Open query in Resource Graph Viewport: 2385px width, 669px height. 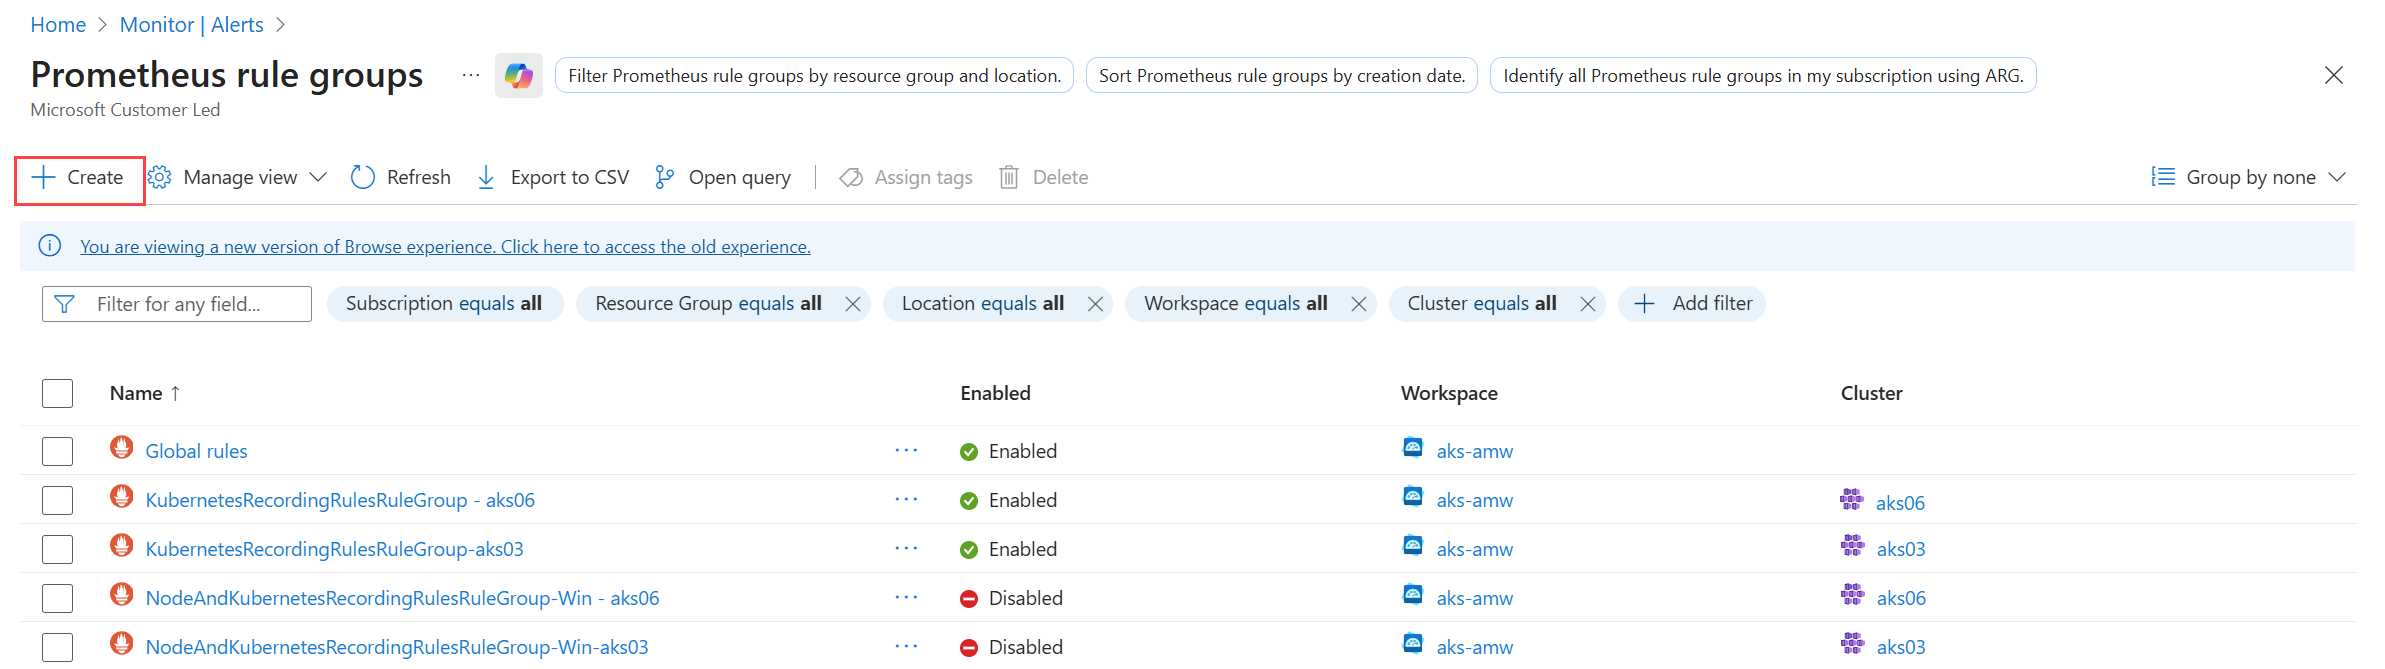pyautogui.click(x=722, y=178)
